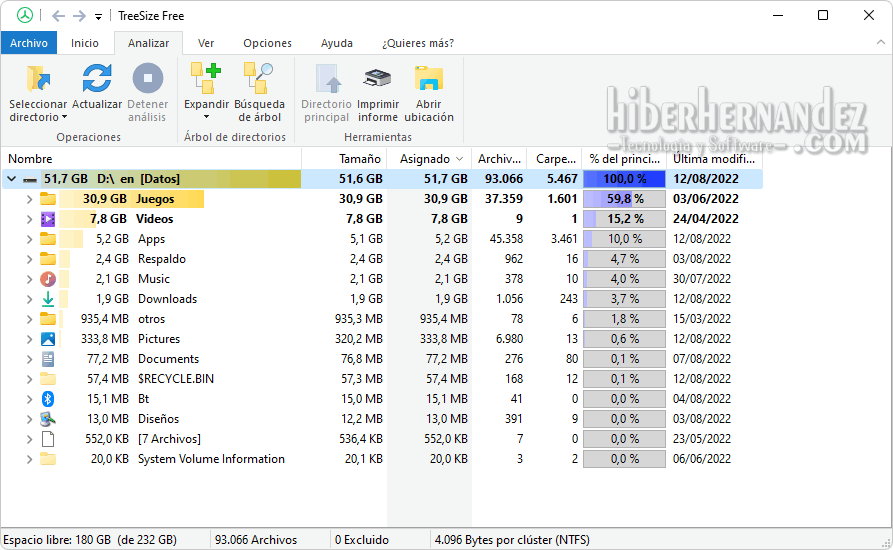Viewport: 893px width, 550px height.
Task: Click the Videos folder icon
Action: click(x=48, y=219)
